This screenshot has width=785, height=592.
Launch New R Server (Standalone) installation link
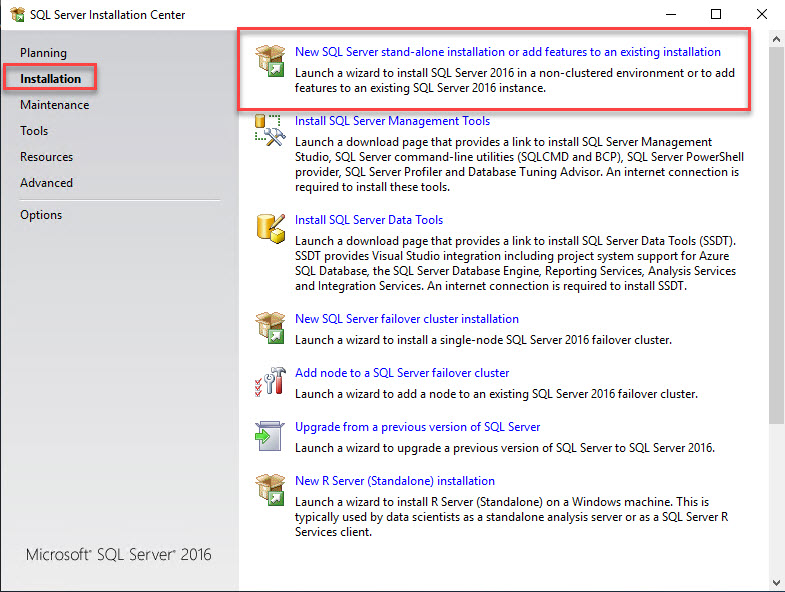tap(395, 481)
